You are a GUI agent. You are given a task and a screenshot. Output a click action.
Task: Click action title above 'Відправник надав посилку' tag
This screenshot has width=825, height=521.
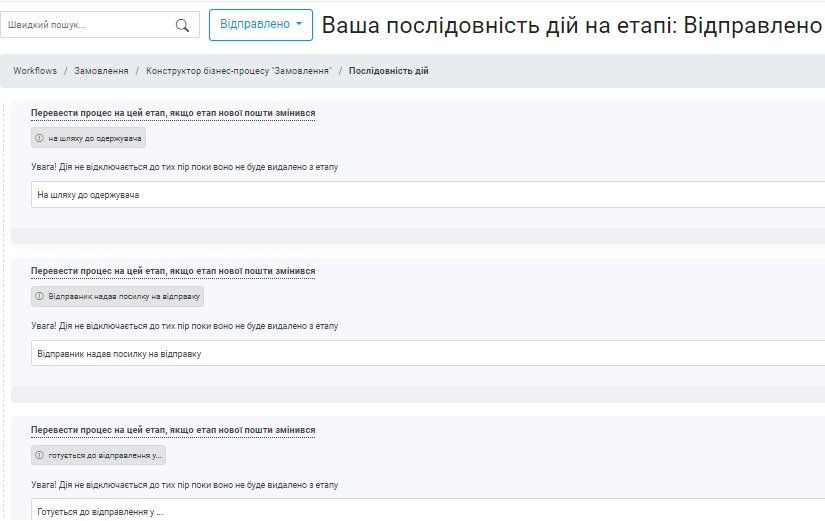click(x=173, y=270)
